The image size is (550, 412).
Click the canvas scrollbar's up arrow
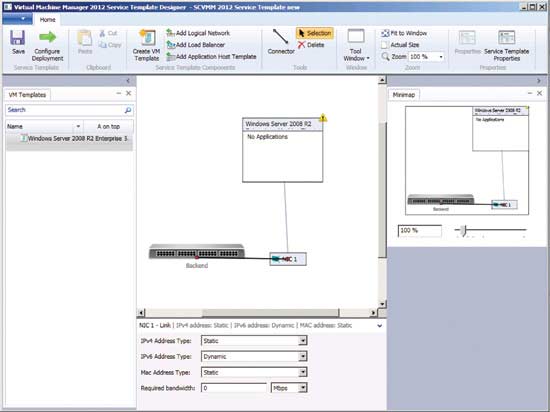382,81
